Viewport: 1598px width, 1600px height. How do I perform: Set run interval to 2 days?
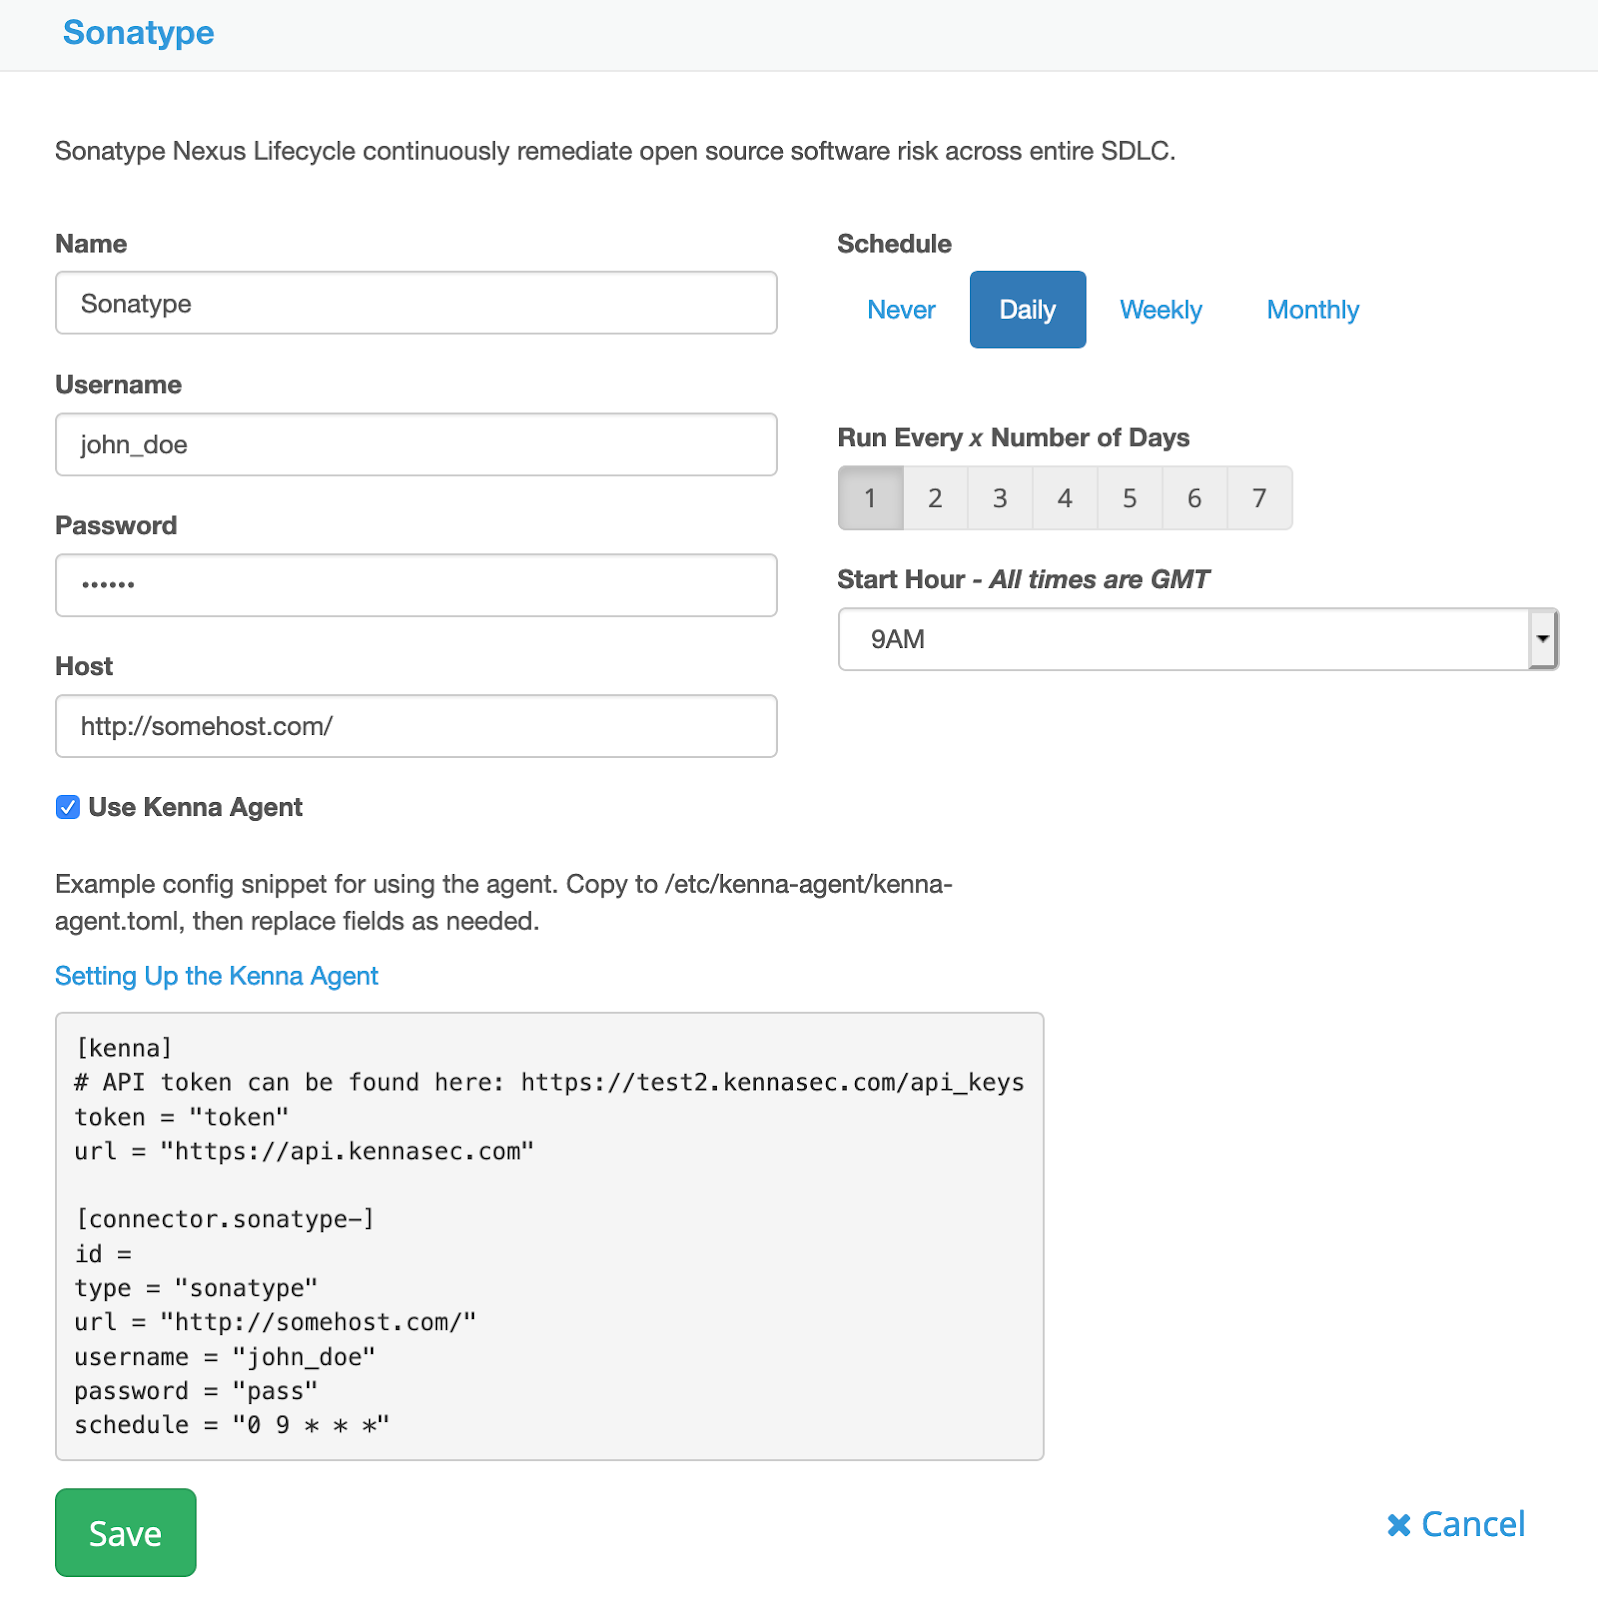935,498
